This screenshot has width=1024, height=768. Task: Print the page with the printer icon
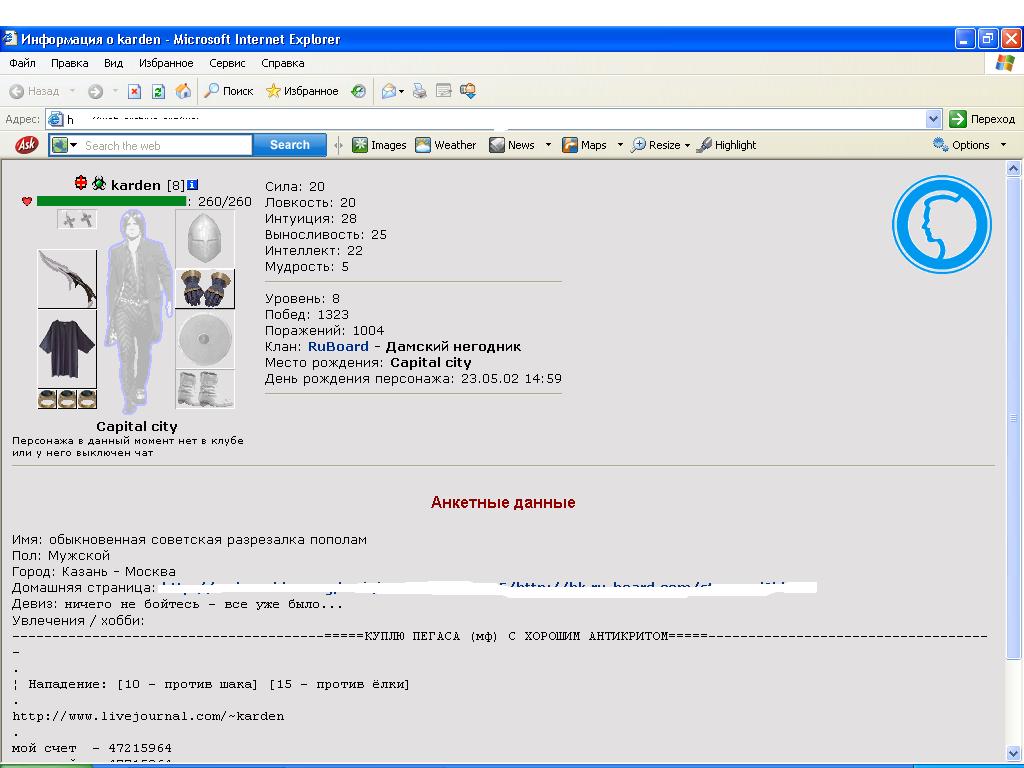(x=419, y=91)
